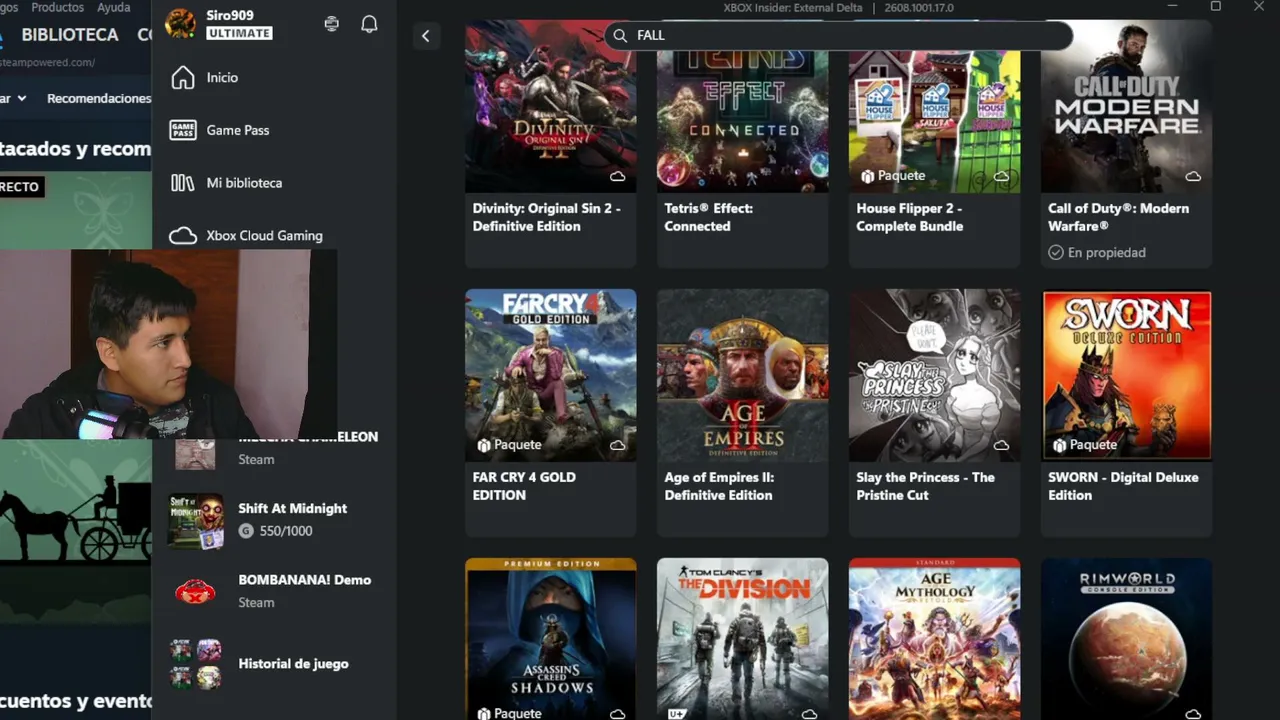Open the Productos menu in Steam
This screenshot has height=720, width=1280.
tap(58, 7)
